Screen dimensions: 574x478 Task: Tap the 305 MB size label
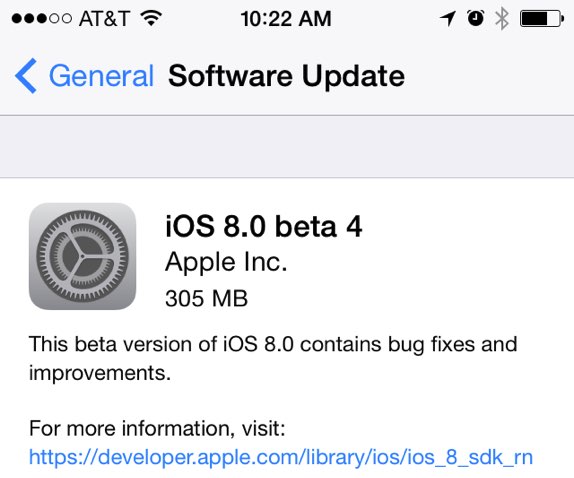(206, 298)
